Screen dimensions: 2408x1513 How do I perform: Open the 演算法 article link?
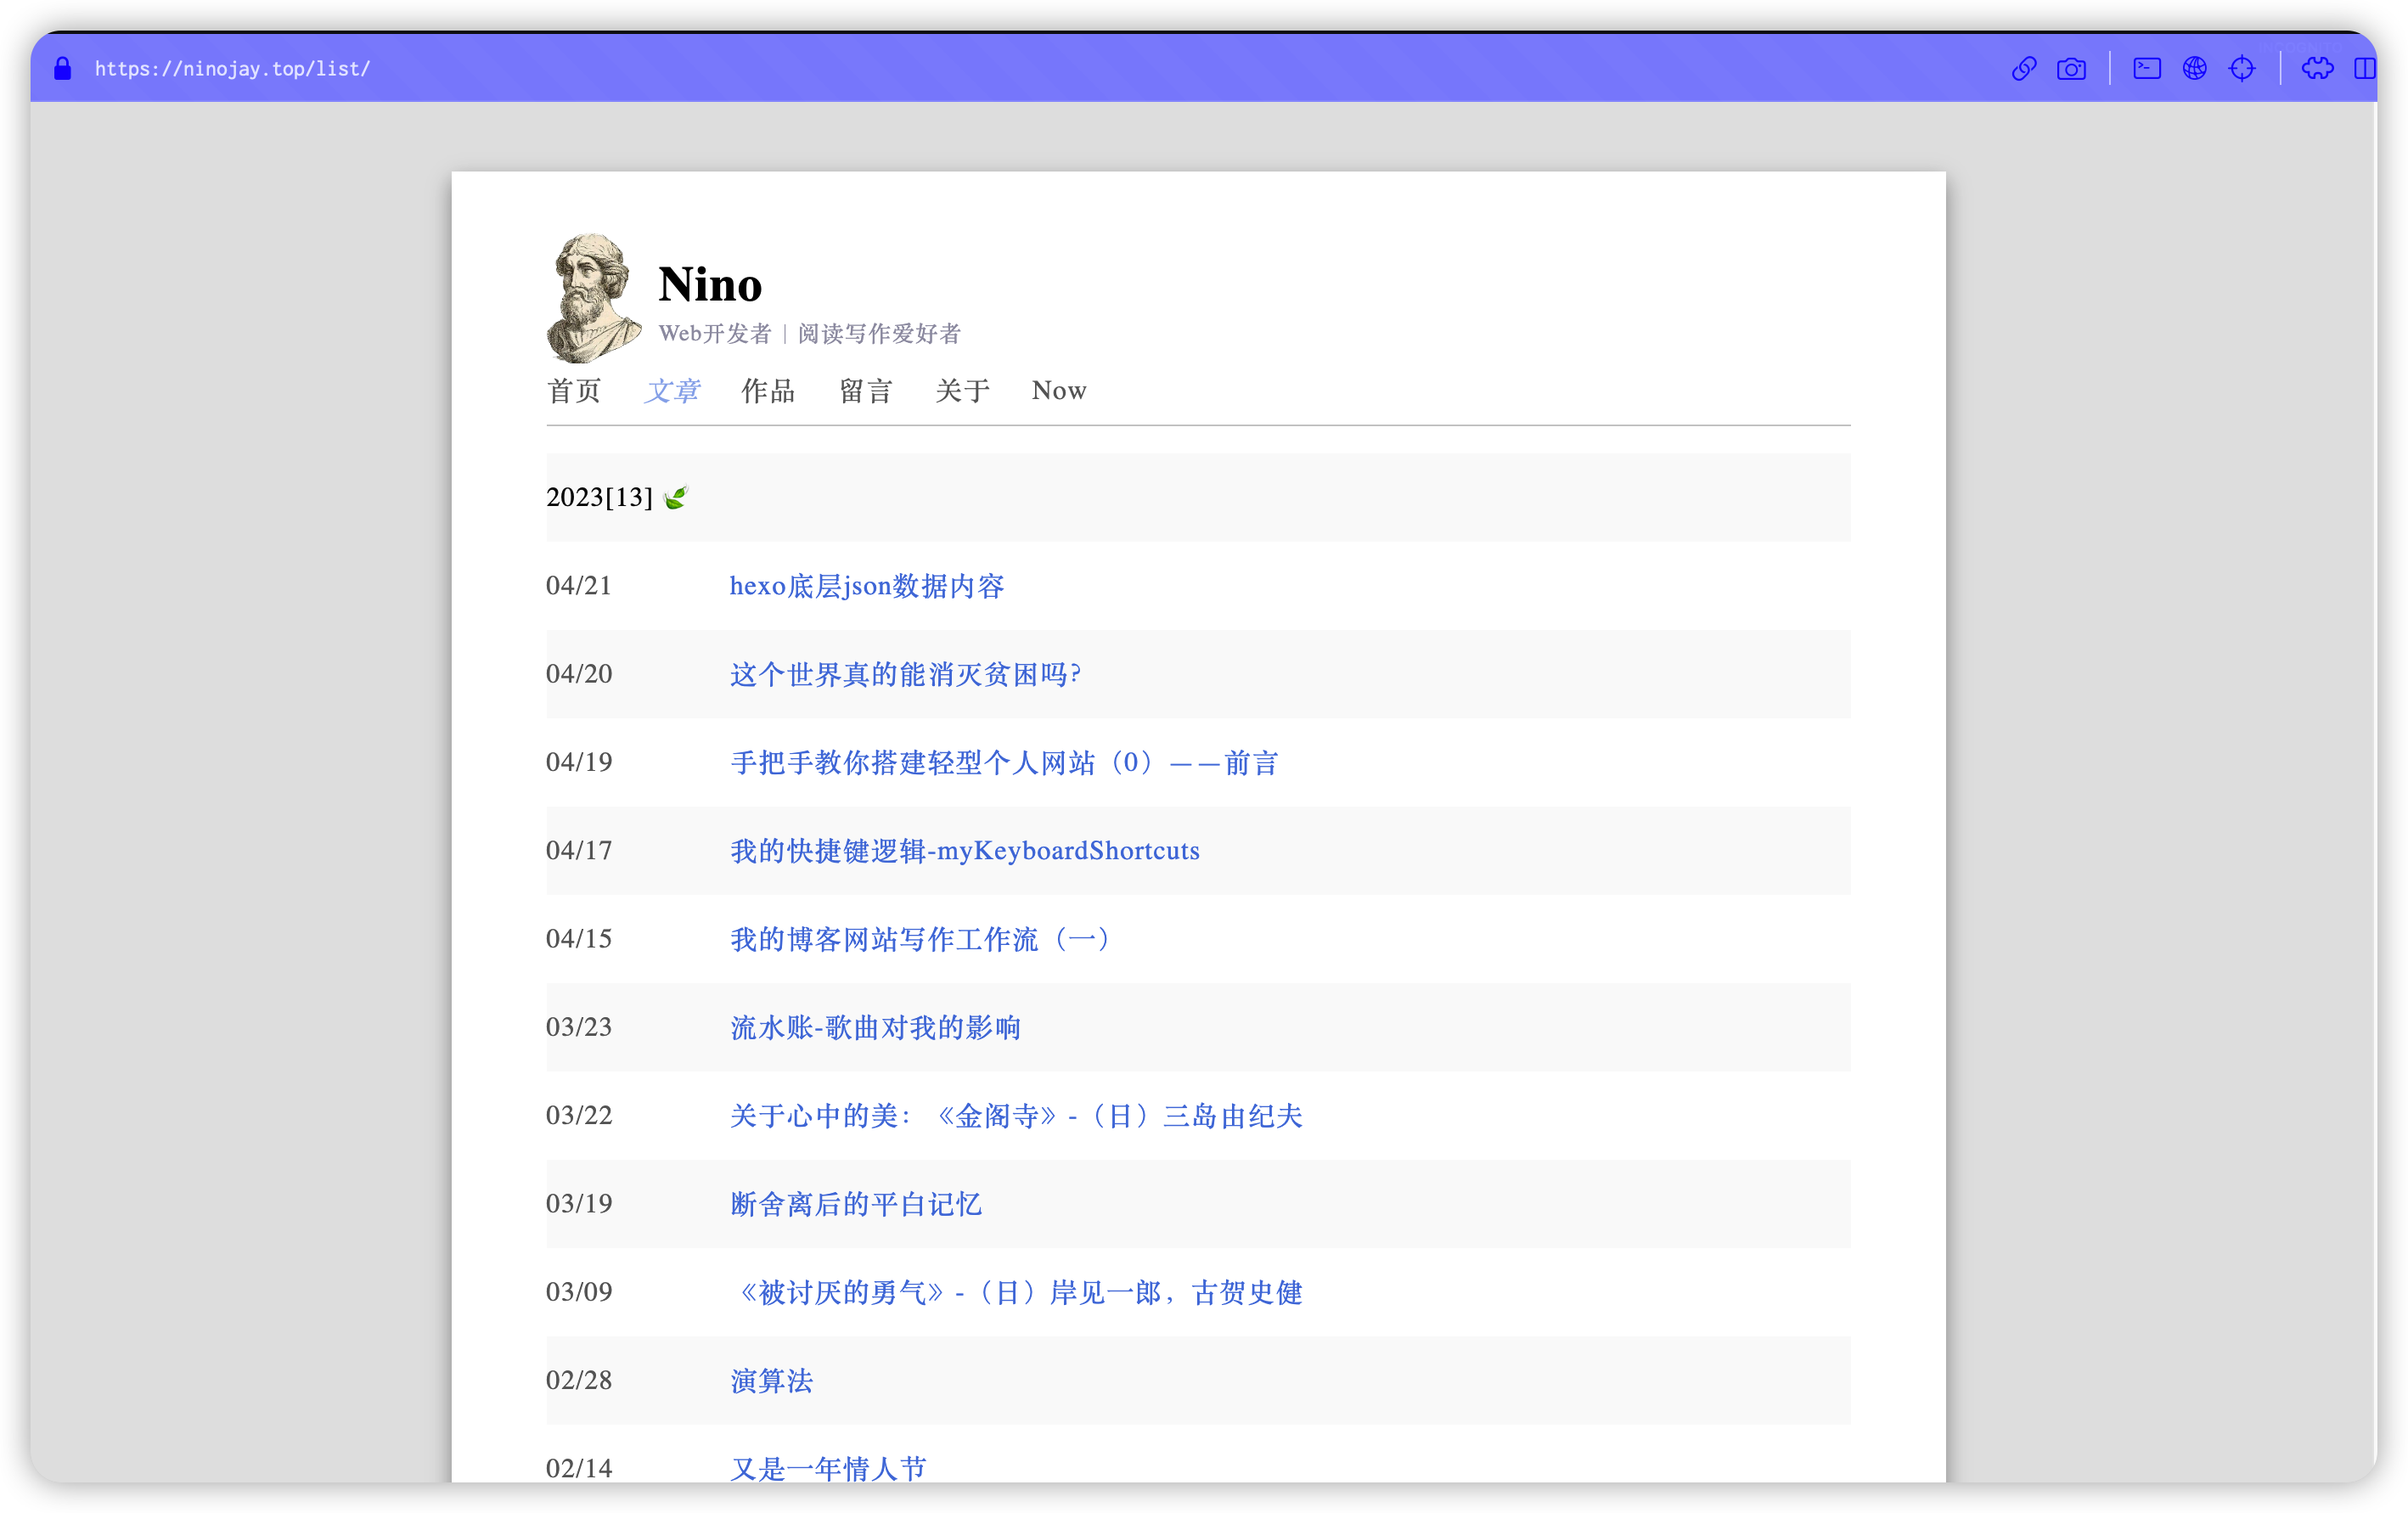click(771, 1381)
